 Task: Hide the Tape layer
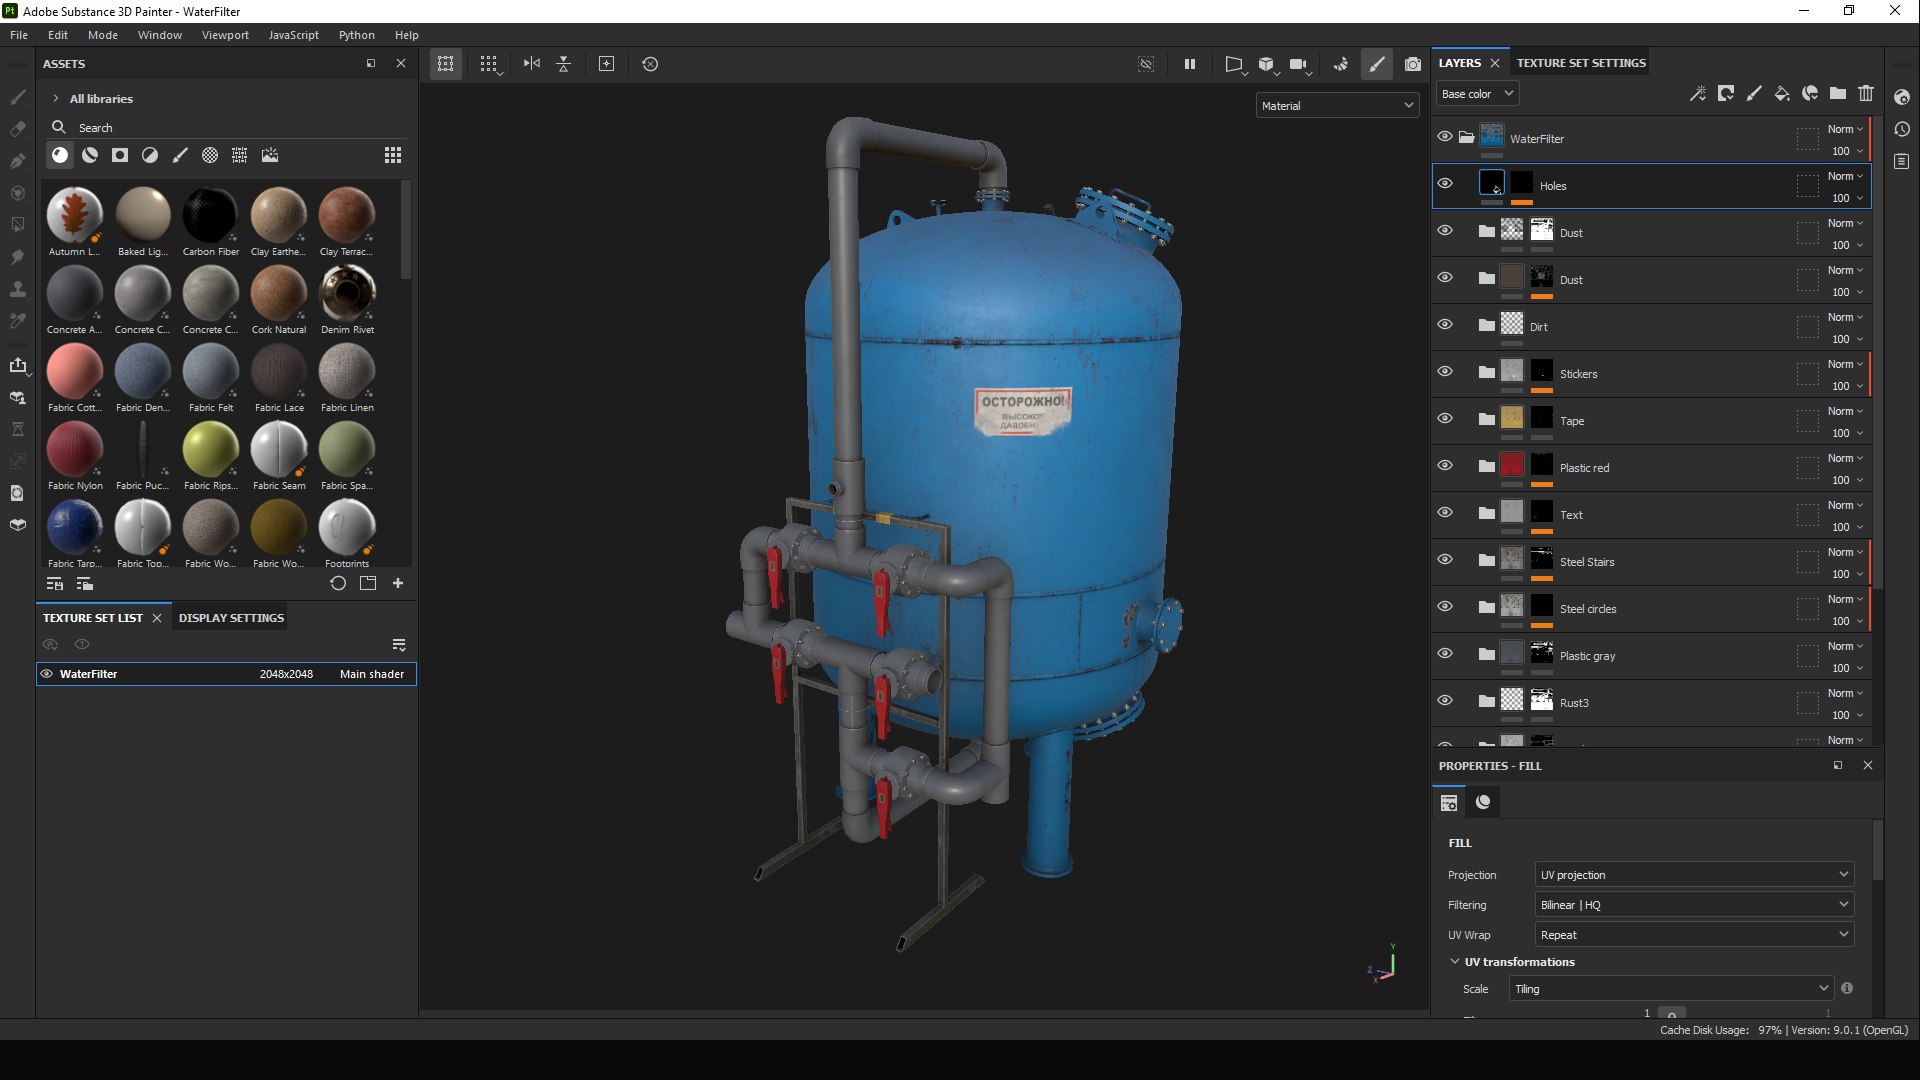[x=1445, y=419]
